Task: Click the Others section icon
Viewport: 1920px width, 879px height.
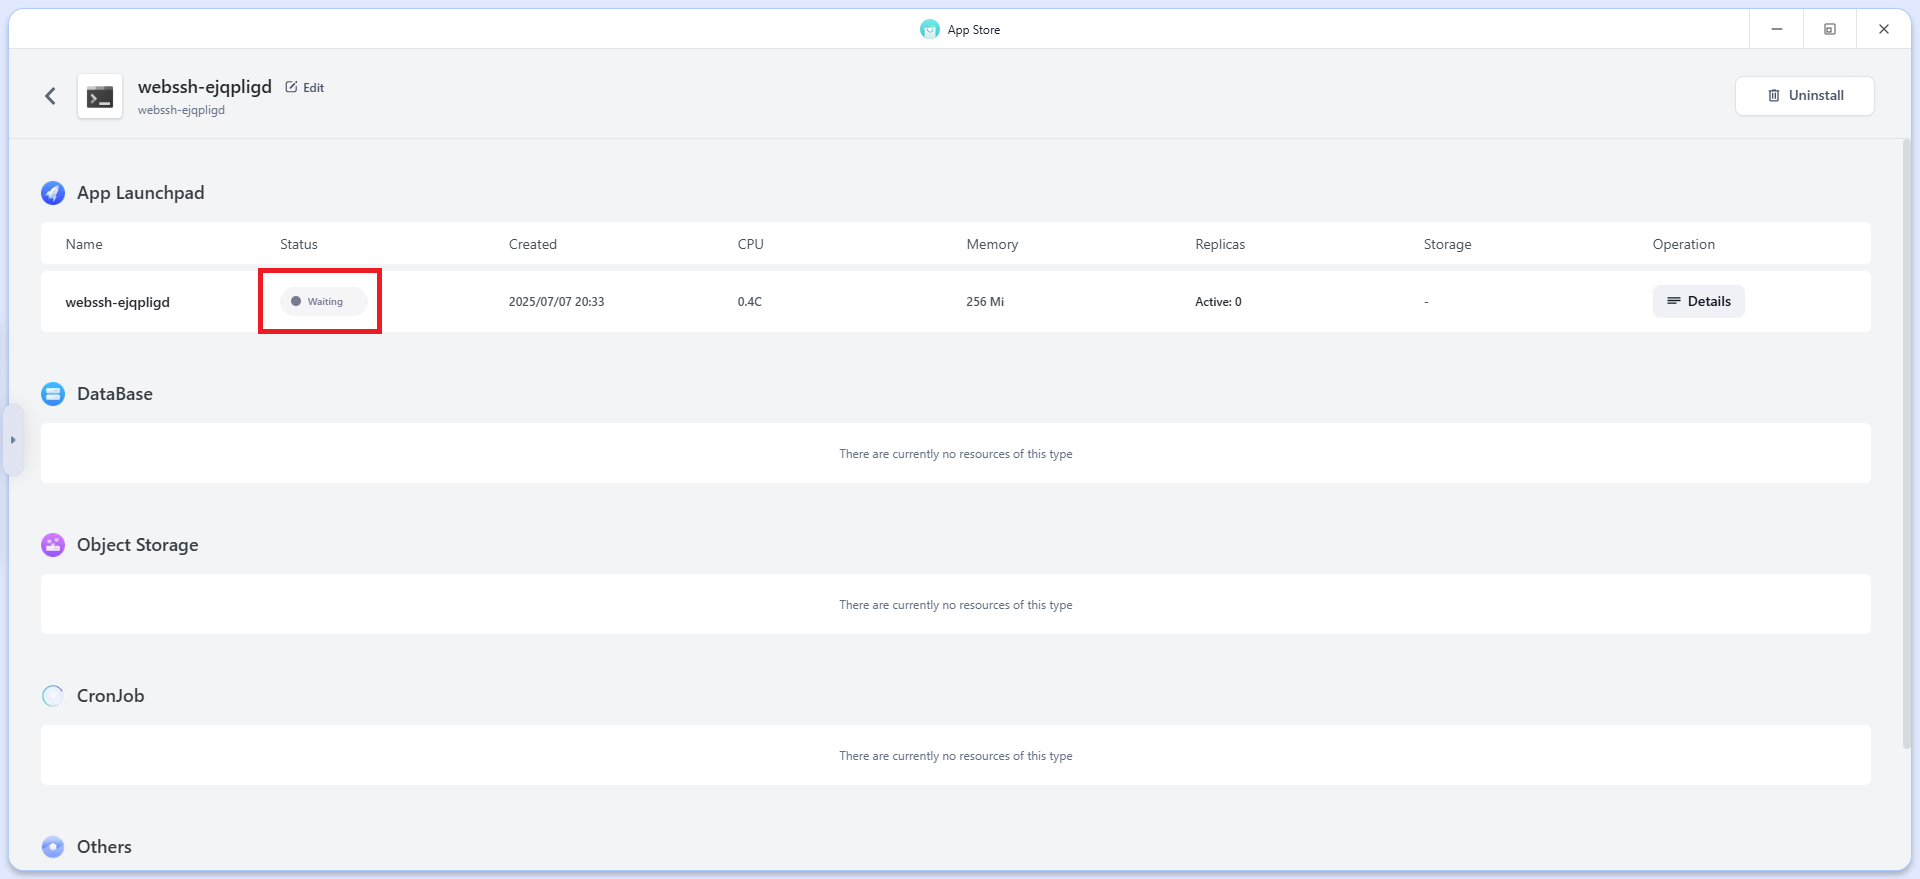Action: pyautogui.click(x=53, y=847)
